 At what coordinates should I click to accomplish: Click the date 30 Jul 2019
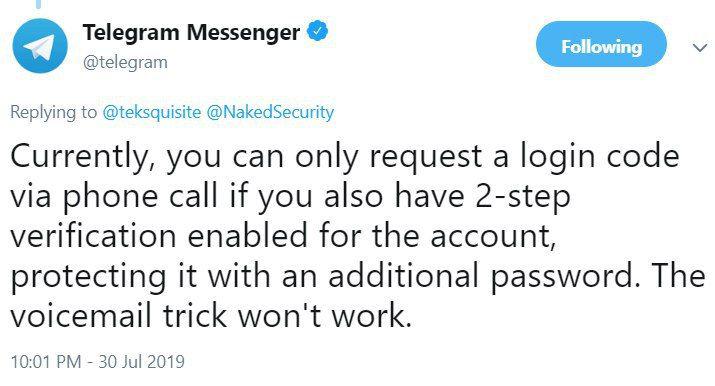click(141, 362)
